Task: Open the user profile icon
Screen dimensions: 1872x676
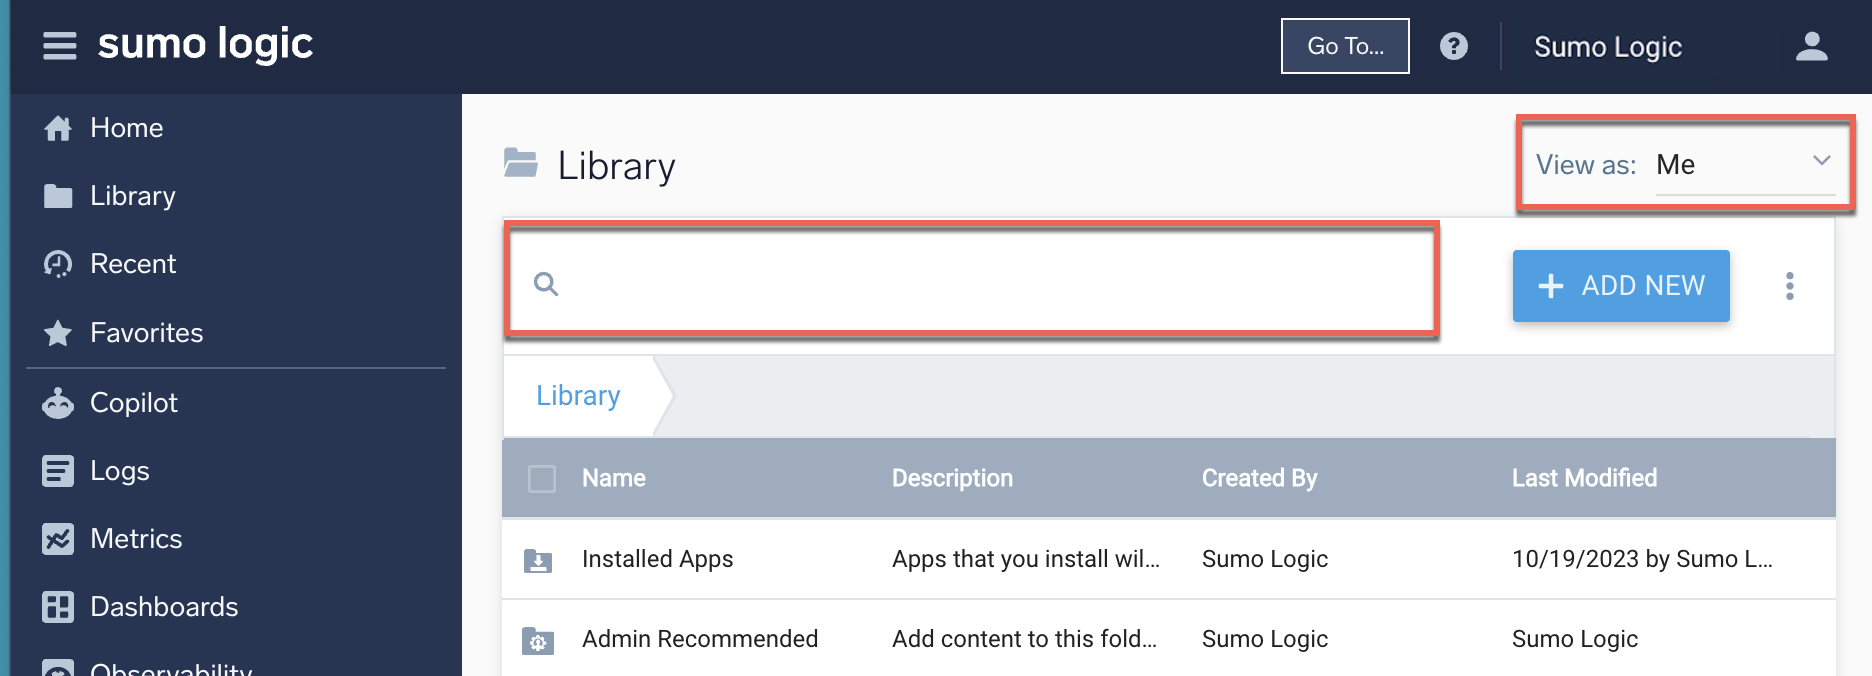Action: click(1811, 46)
